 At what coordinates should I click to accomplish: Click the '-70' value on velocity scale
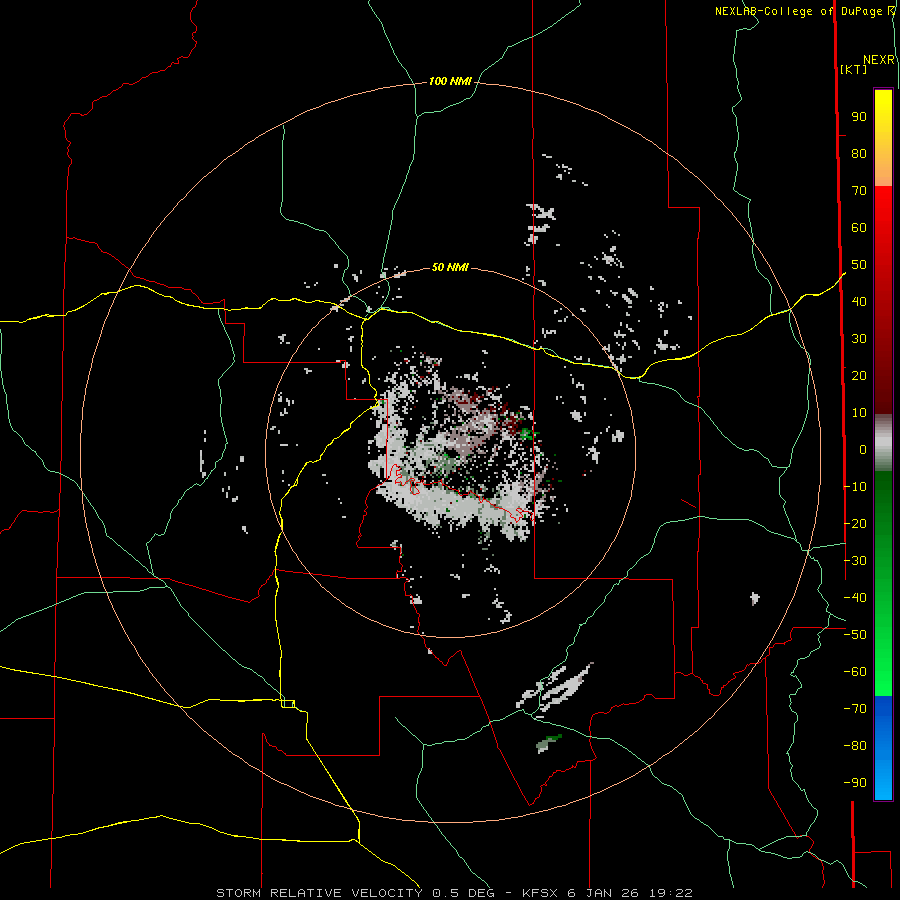pyautogui.click(x=855, y=709)
